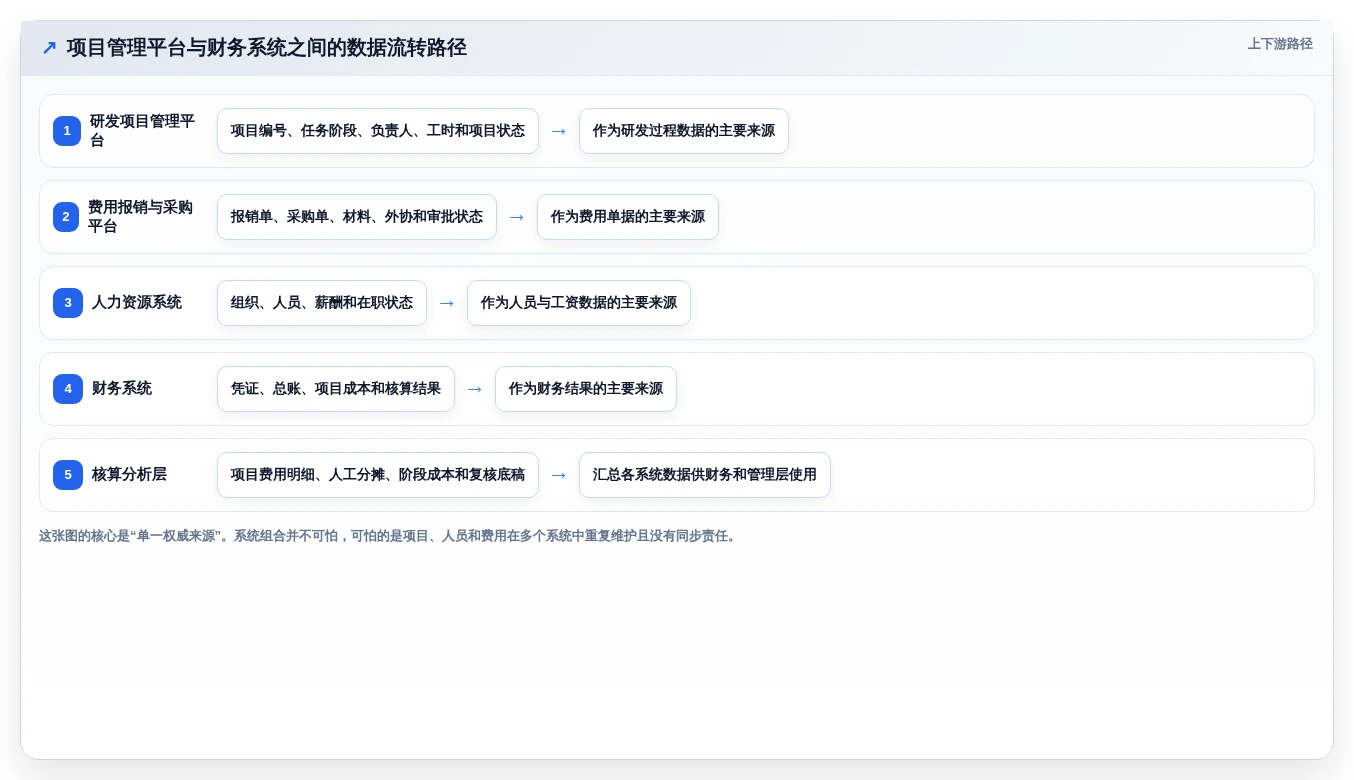Click the arrow in the 研发项目管理平台 row
This screenshot has height=780, width=1354.
click(x=559, y=131)
